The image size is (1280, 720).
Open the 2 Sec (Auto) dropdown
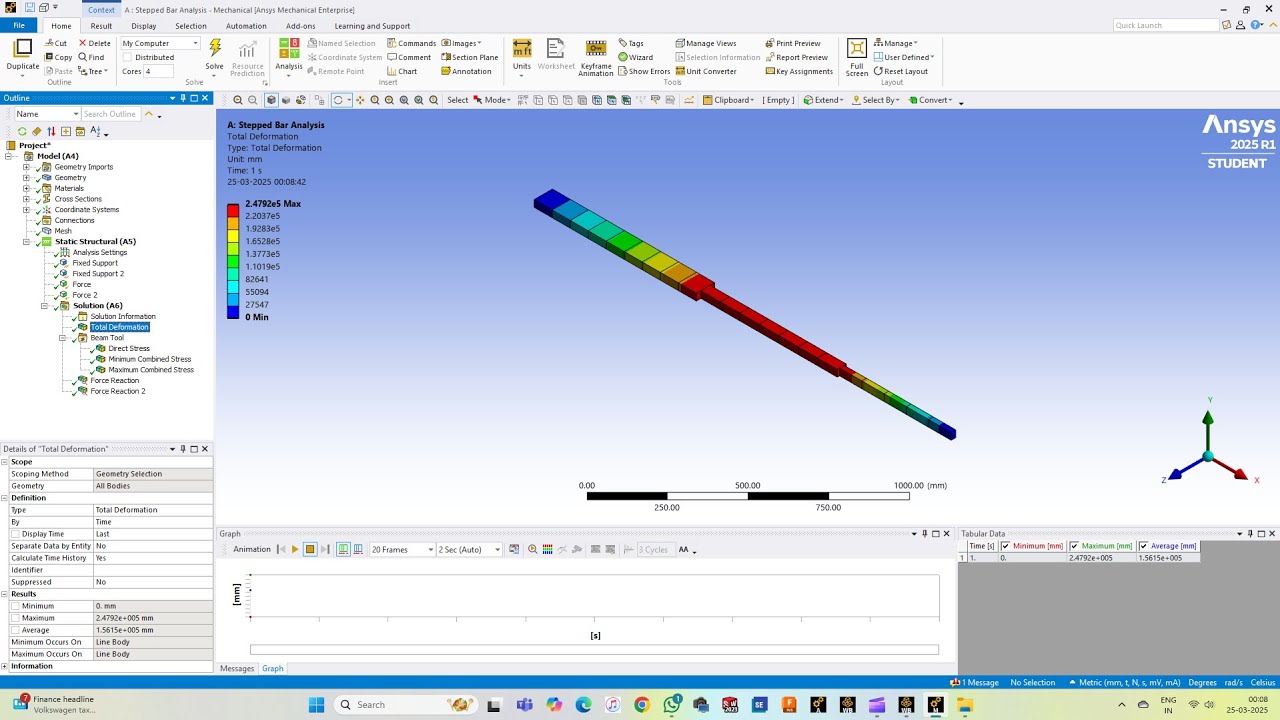[x=469, y=549]
